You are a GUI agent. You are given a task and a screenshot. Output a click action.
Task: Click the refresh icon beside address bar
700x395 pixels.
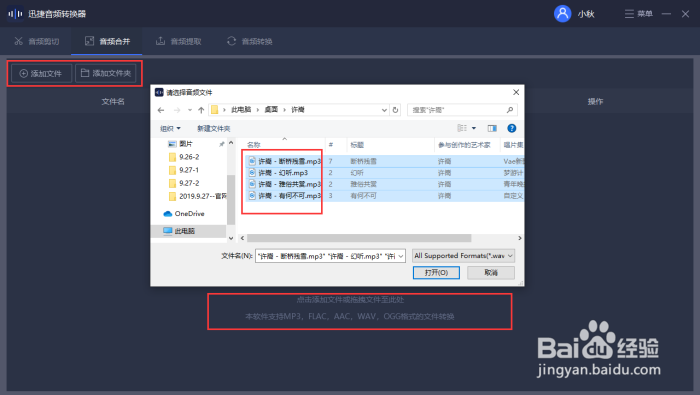click(395, 110)
